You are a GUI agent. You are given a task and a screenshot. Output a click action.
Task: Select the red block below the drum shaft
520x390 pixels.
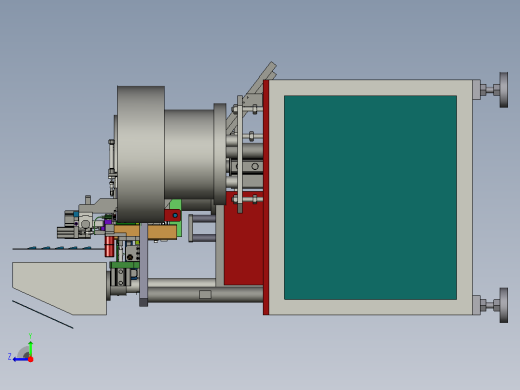244,238
